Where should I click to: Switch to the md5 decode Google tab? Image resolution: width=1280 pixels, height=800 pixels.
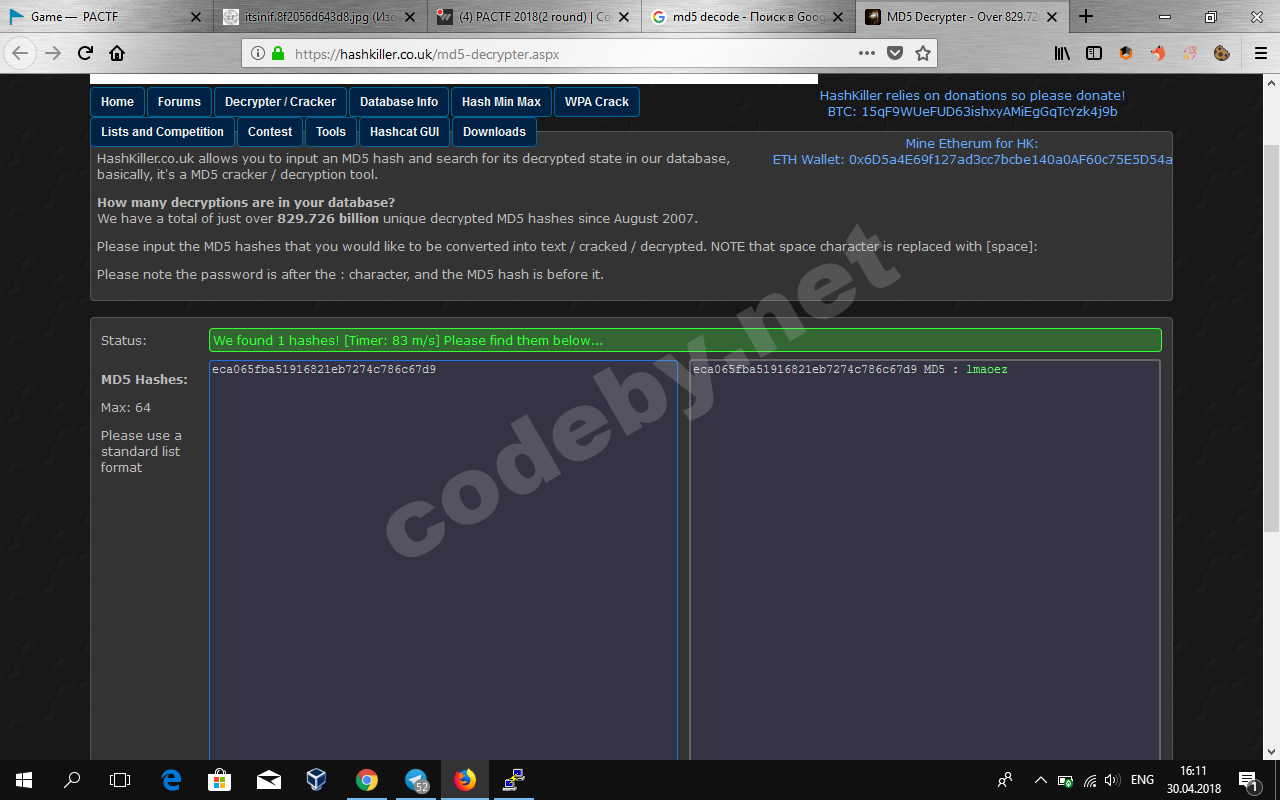tap(748, 16)
